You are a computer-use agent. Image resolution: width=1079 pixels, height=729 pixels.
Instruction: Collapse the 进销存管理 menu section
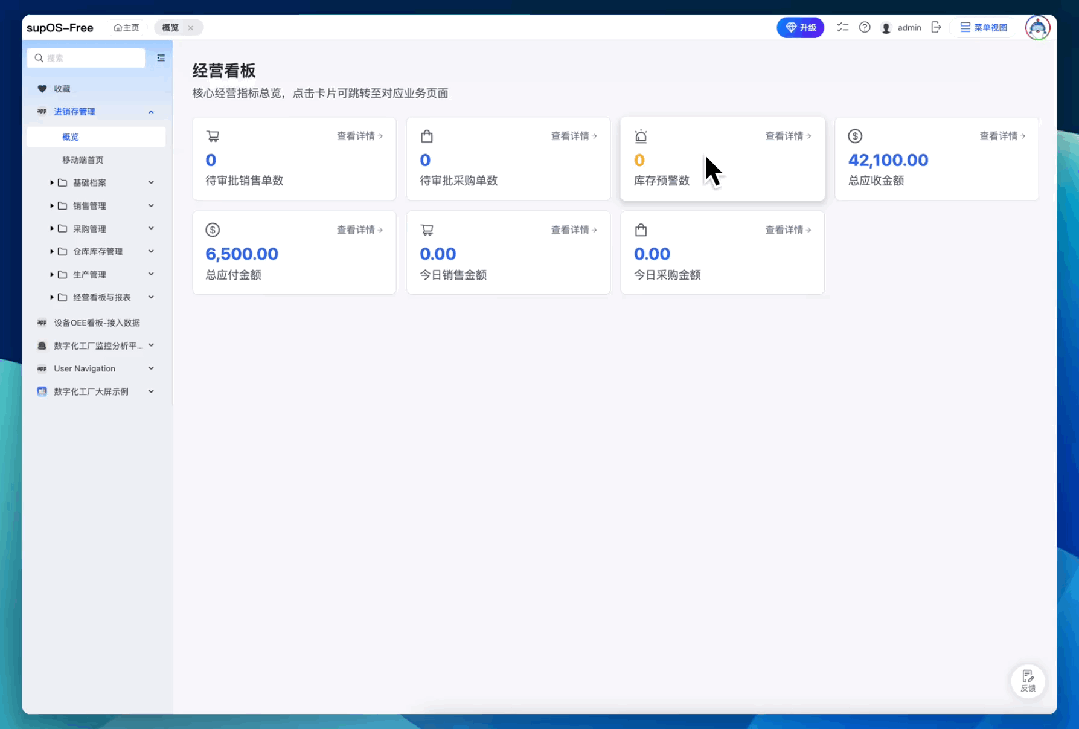click(151, 112)
